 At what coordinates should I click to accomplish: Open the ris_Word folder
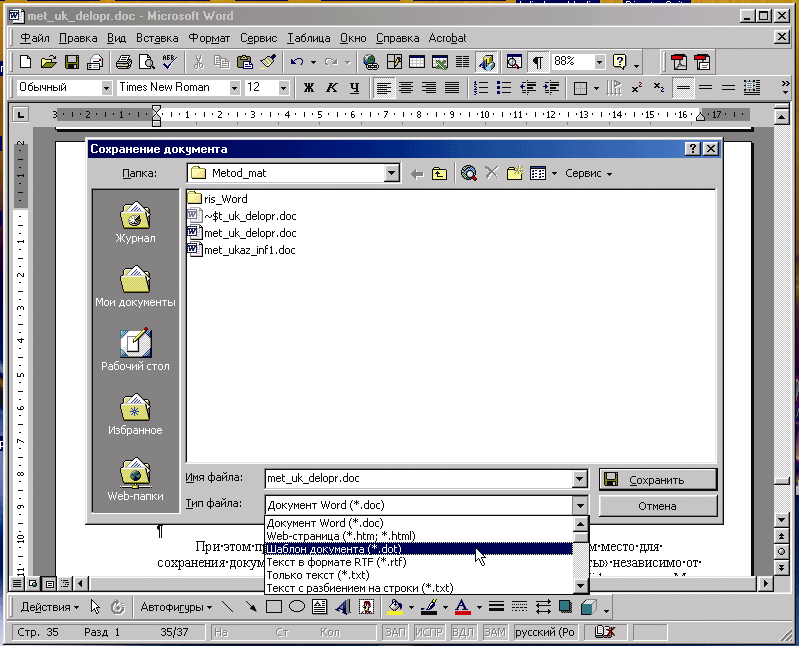218,199
